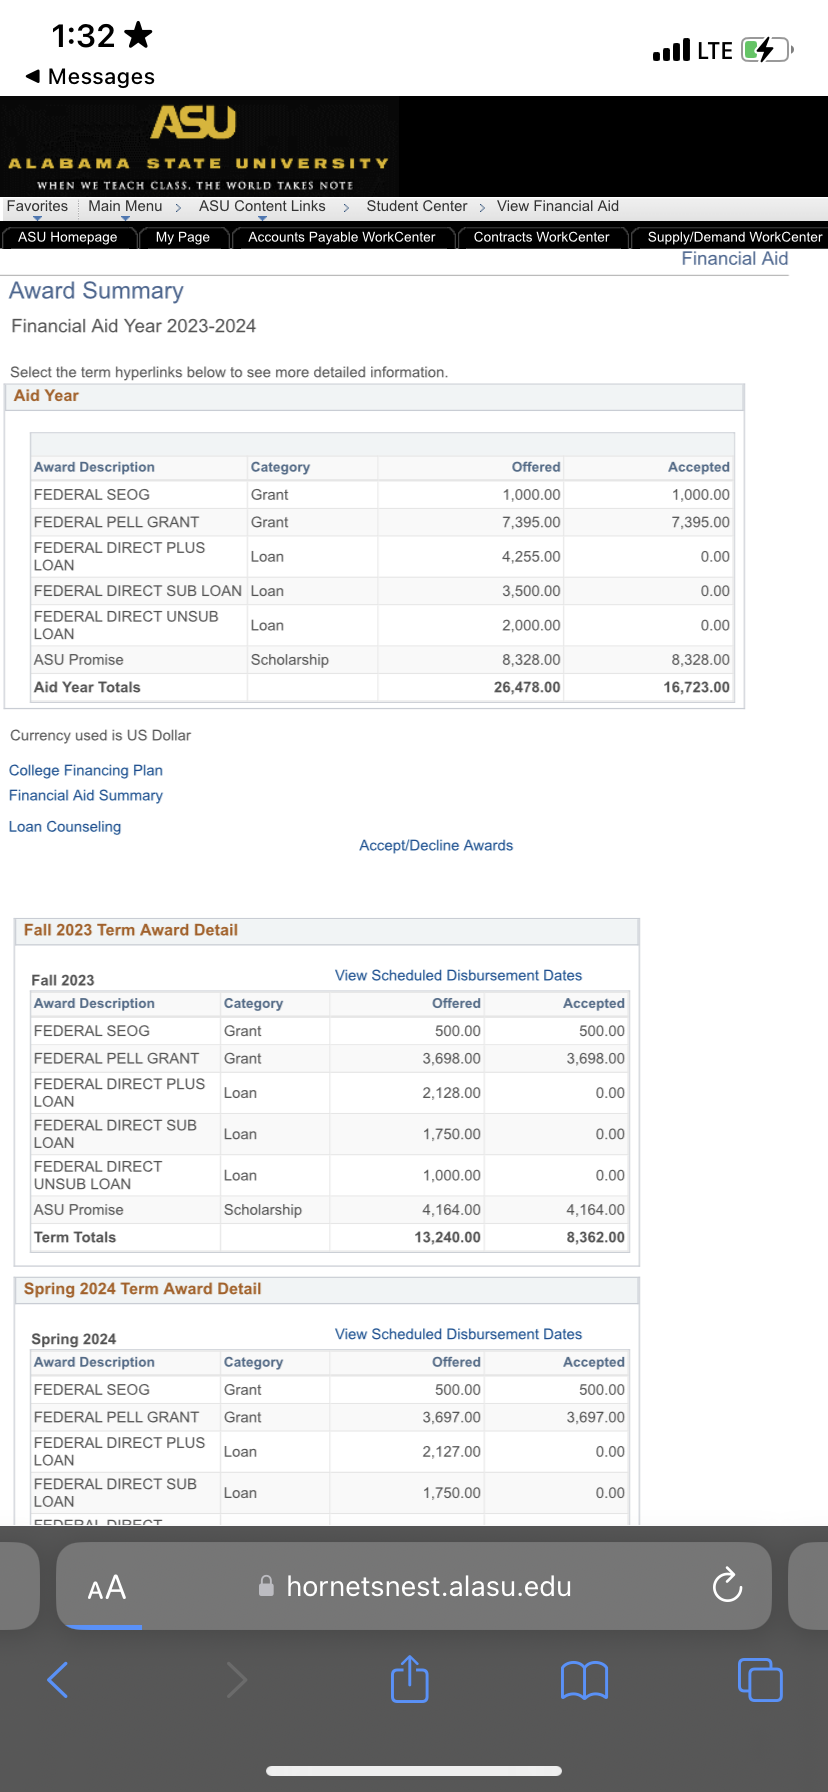
Task: Open the Student Center breadcrumb
Action: (417, 206)
